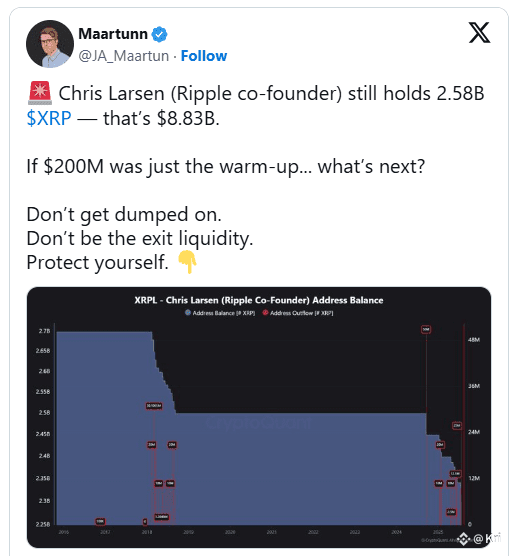
Task: Click the top 50M outflow marker on chart
Action: coord(426,329)
